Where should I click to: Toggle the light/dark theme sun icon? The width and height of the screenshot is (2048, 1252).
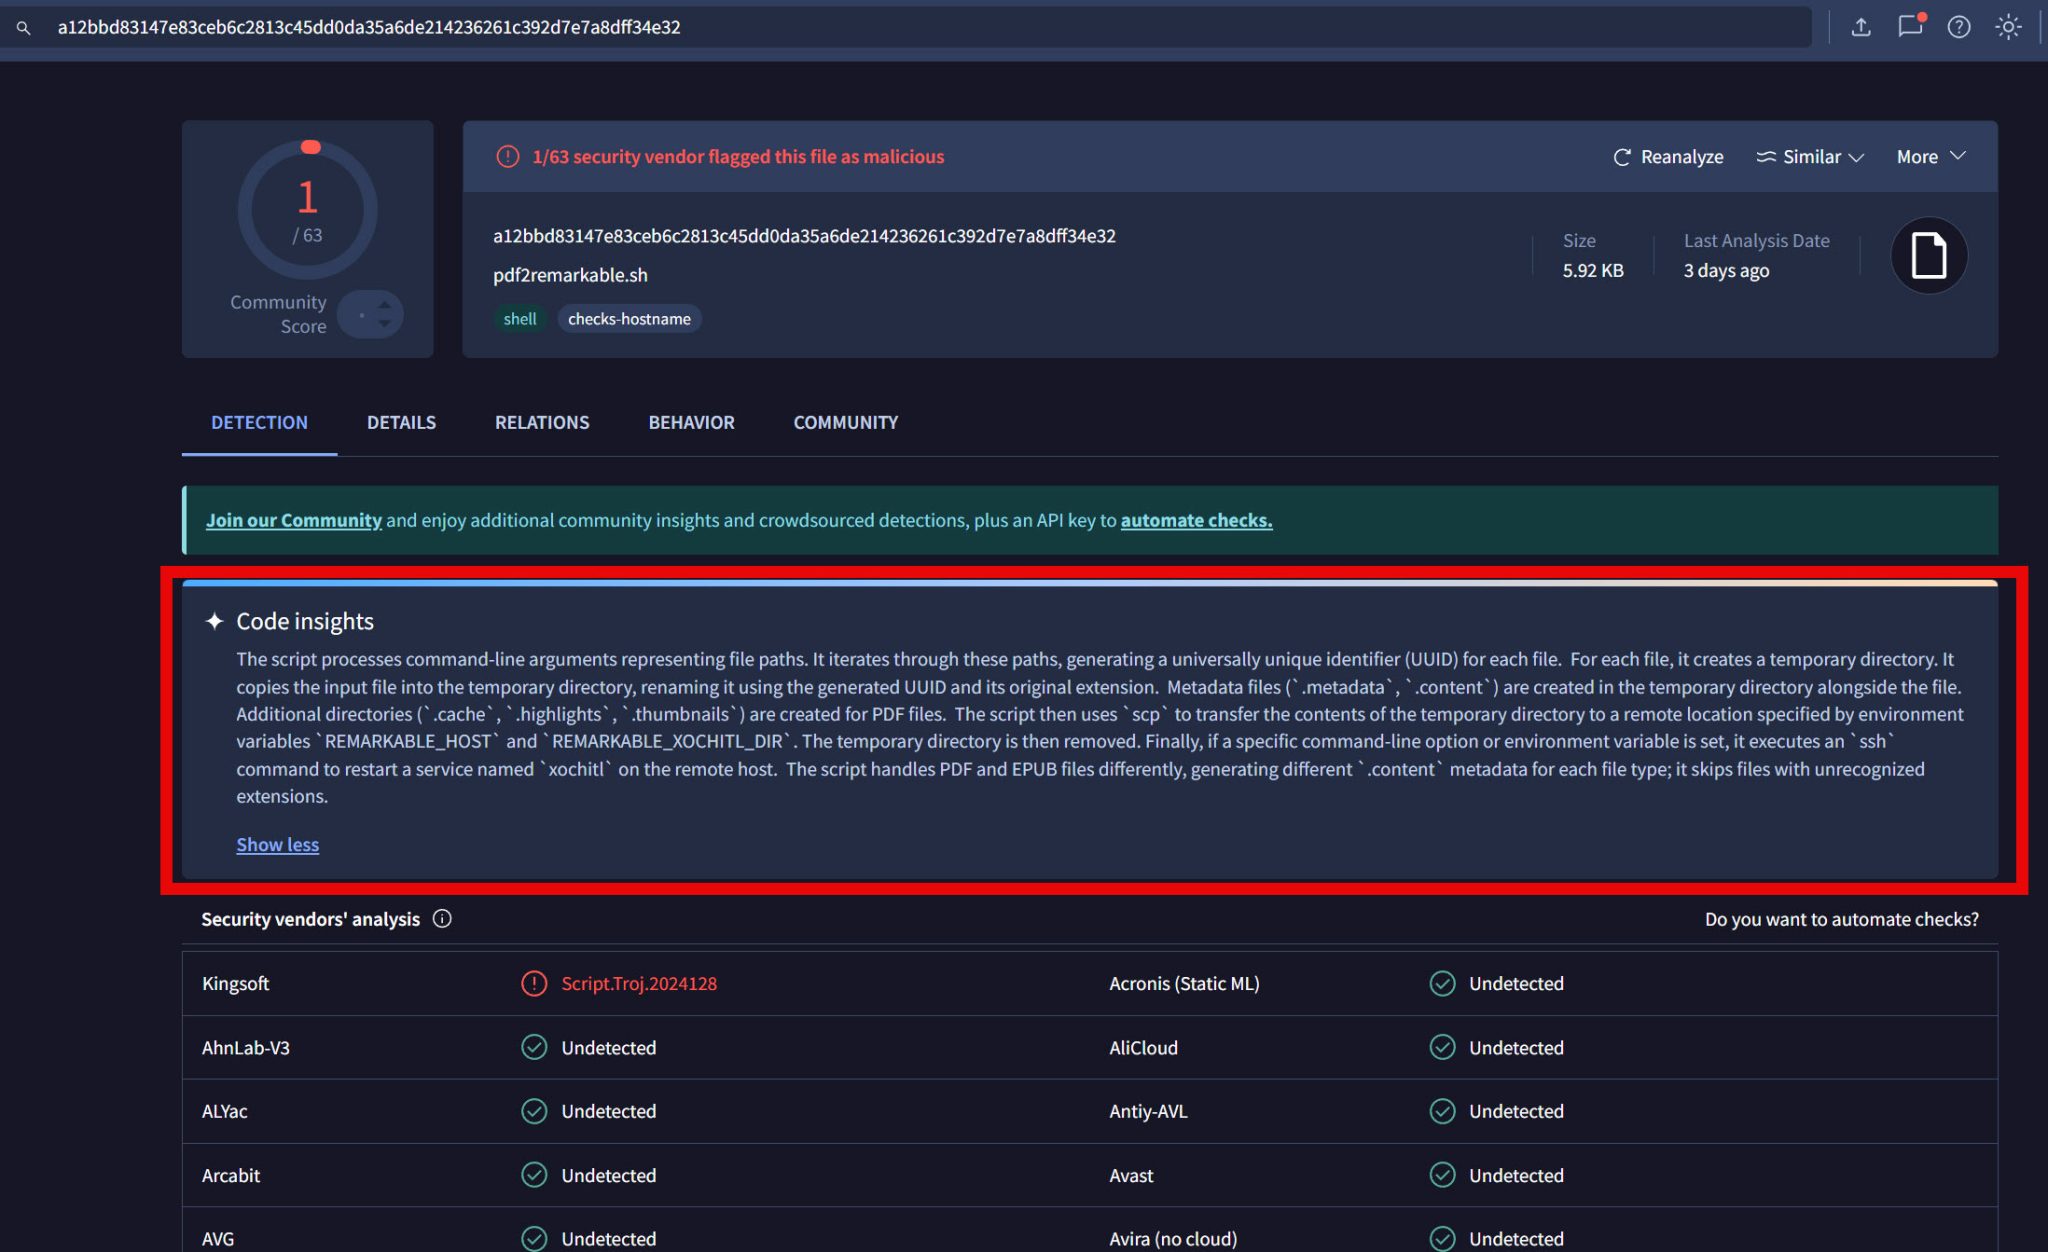pyautogui.click(x=2007, y=27)
